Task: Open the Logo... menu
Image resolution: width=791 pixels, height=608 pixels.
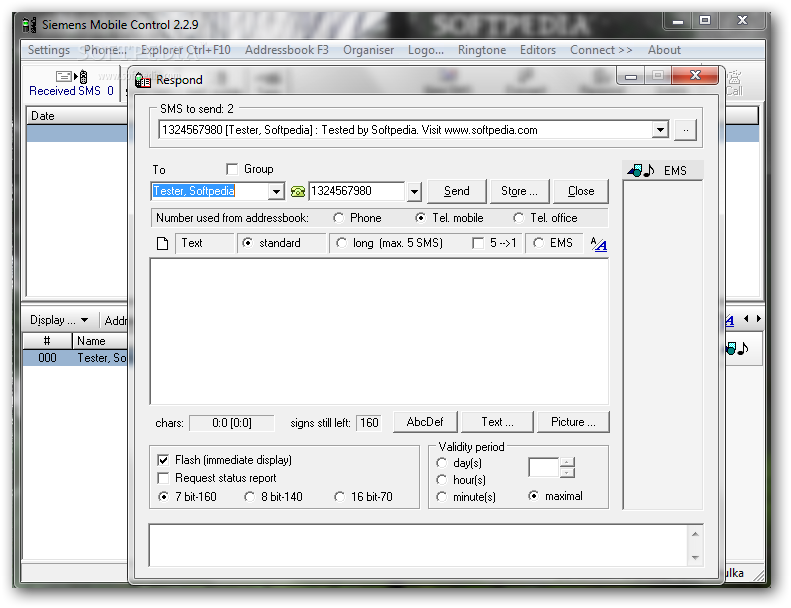Action: pos(426,50)
